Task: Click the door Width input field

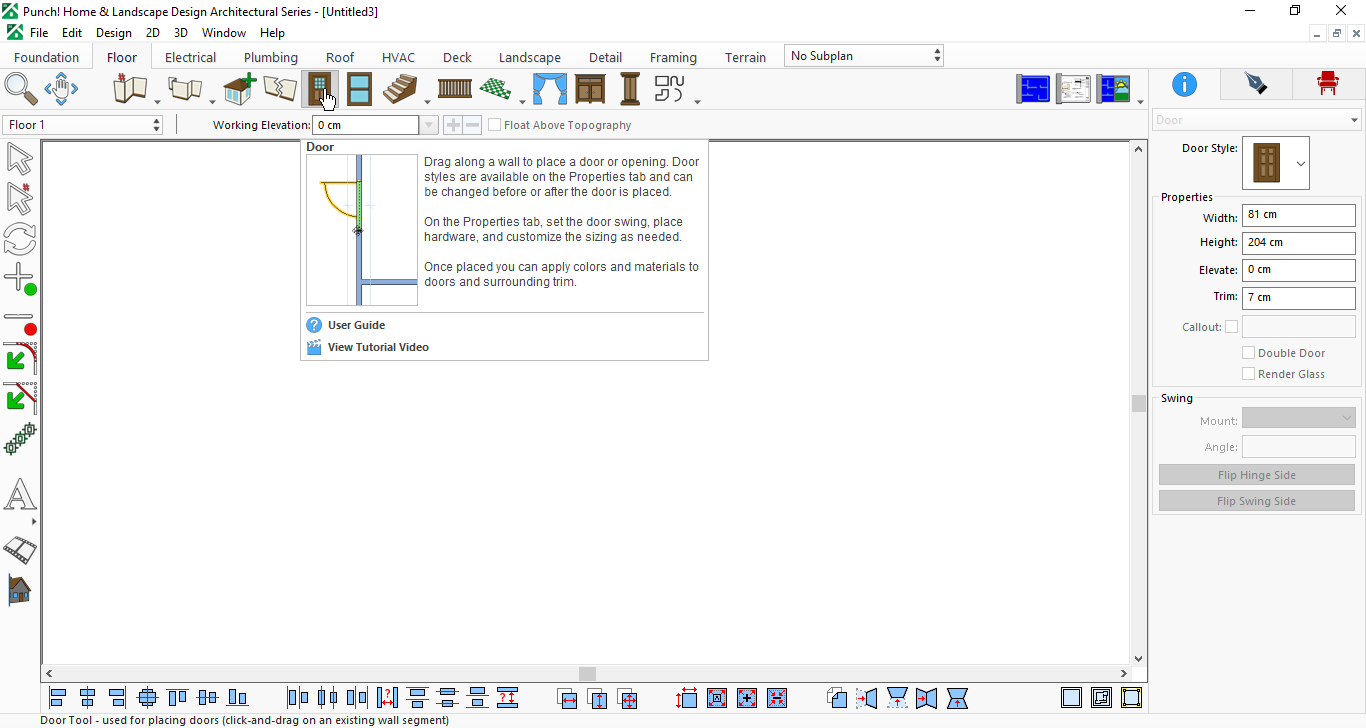Action: (x=1298, y=215)
